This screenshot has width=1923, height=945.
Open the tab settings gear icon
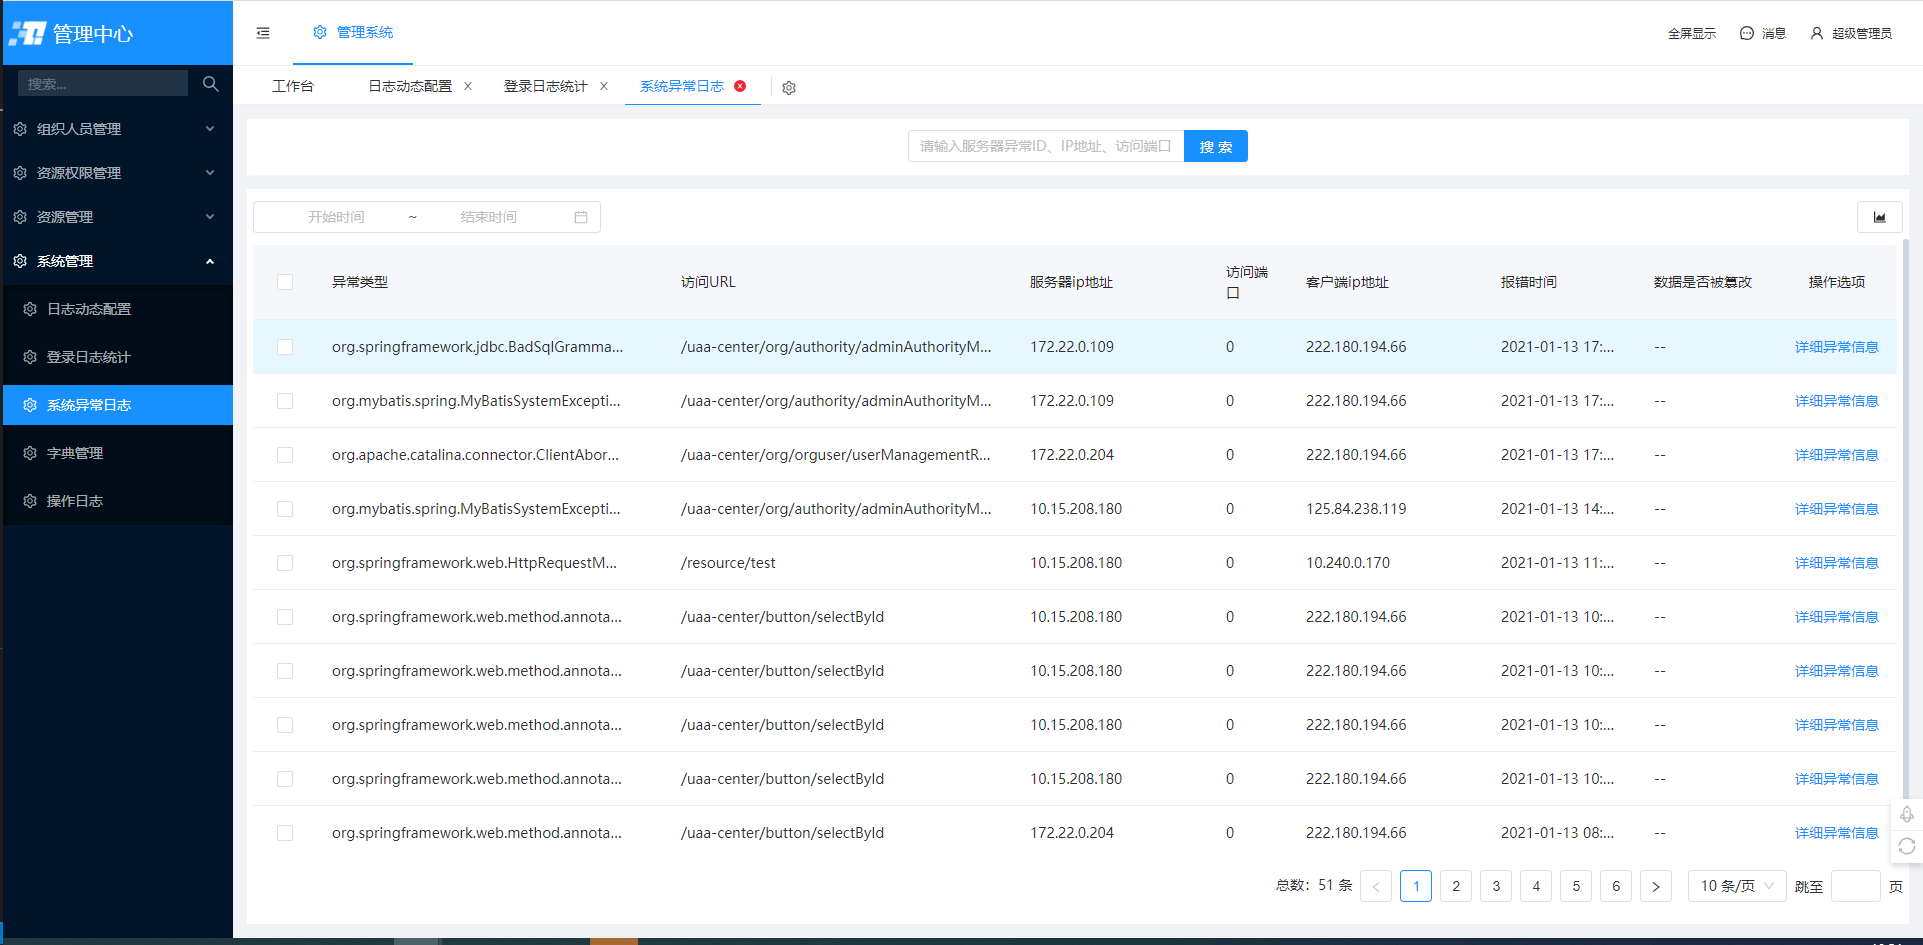789,88
